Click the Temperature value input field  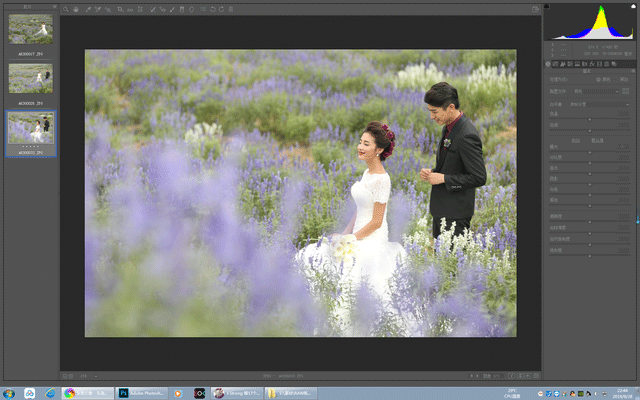[623, 114]
